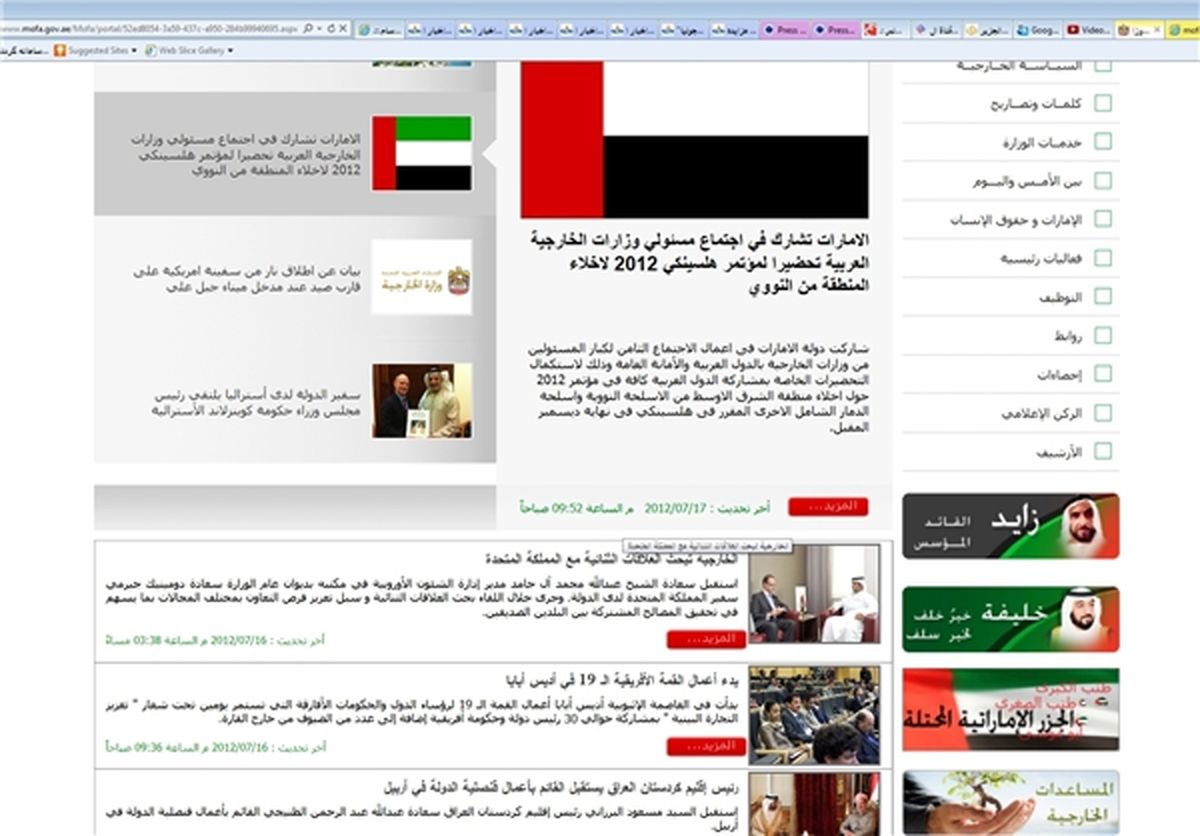
Task: Click the small UAE flag news thumbnail
Action: 421,153
